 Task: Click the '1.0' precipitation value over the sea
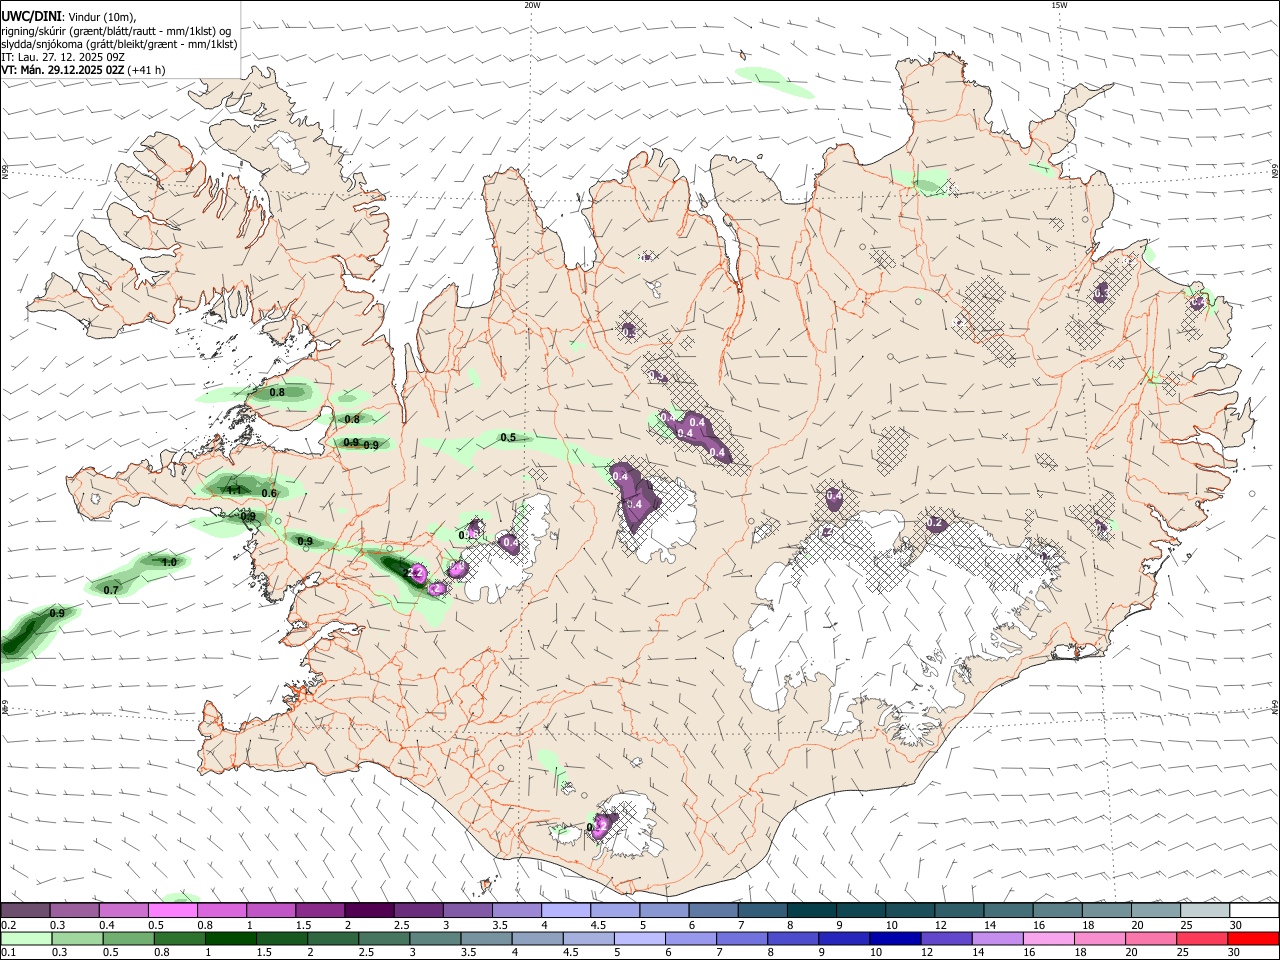pos(169,562)
